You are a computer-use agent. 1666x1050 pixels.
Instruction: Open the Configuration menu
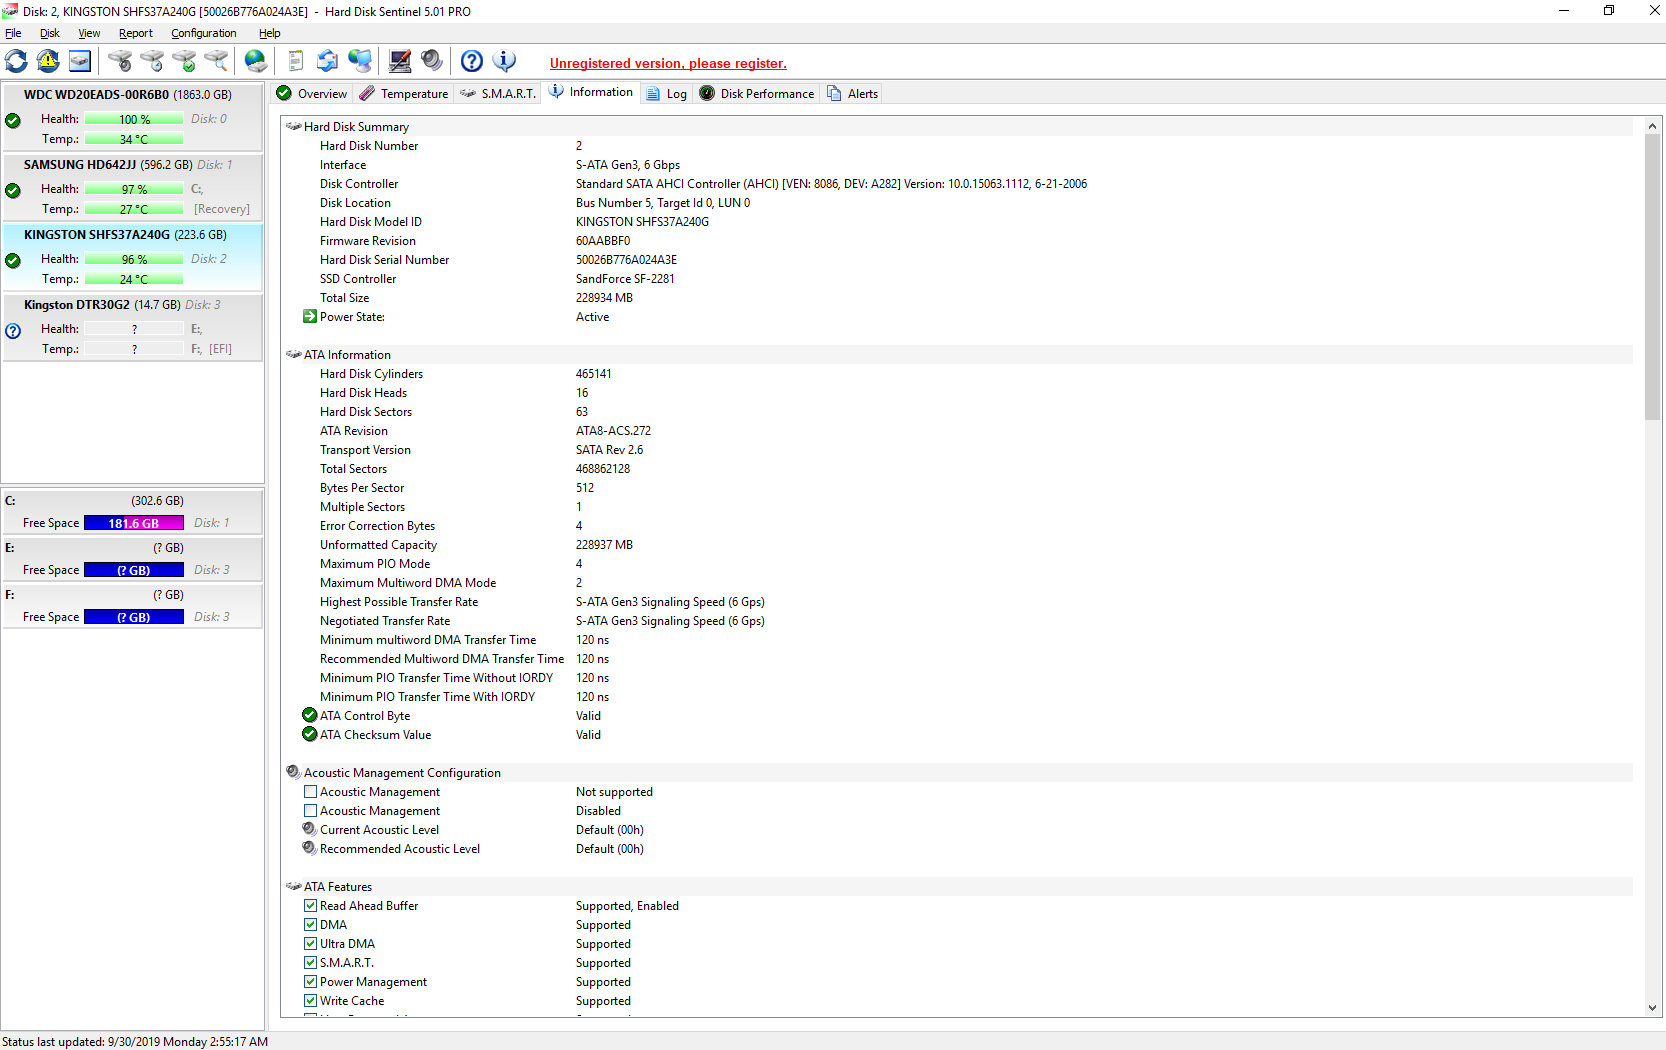pos(204,33)
